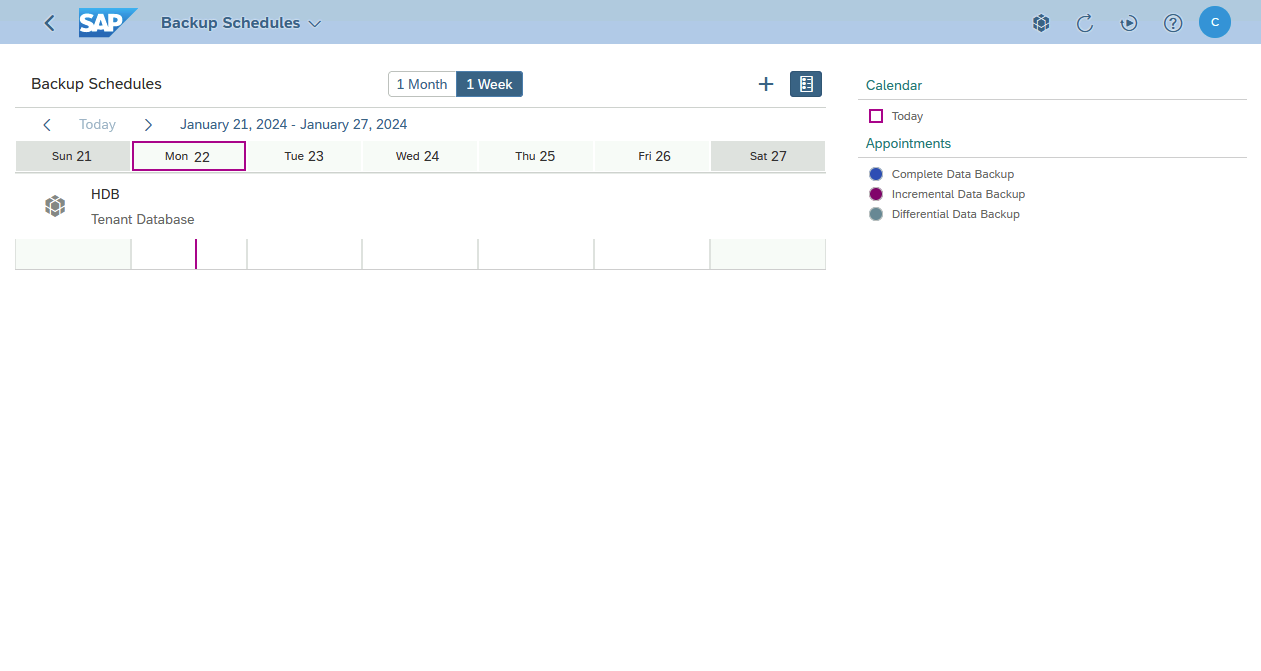Toggle the Complete Data Backup legend entry

(875, 173)
